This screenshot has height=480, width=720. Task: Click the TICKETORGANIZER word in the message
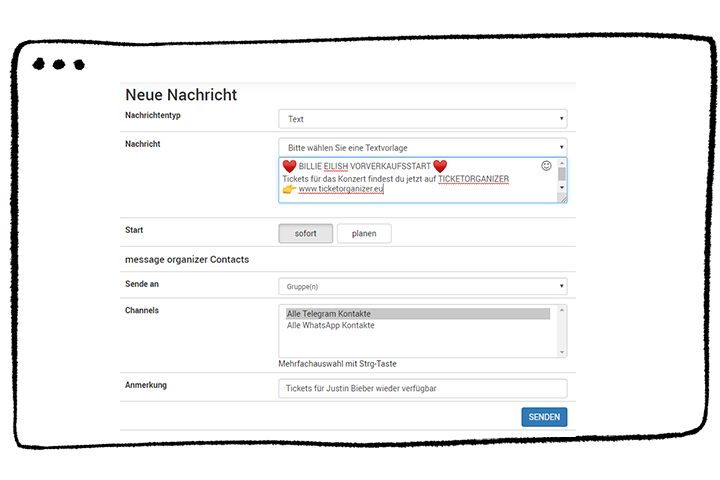pyautogui.click(x=473, y=179)
